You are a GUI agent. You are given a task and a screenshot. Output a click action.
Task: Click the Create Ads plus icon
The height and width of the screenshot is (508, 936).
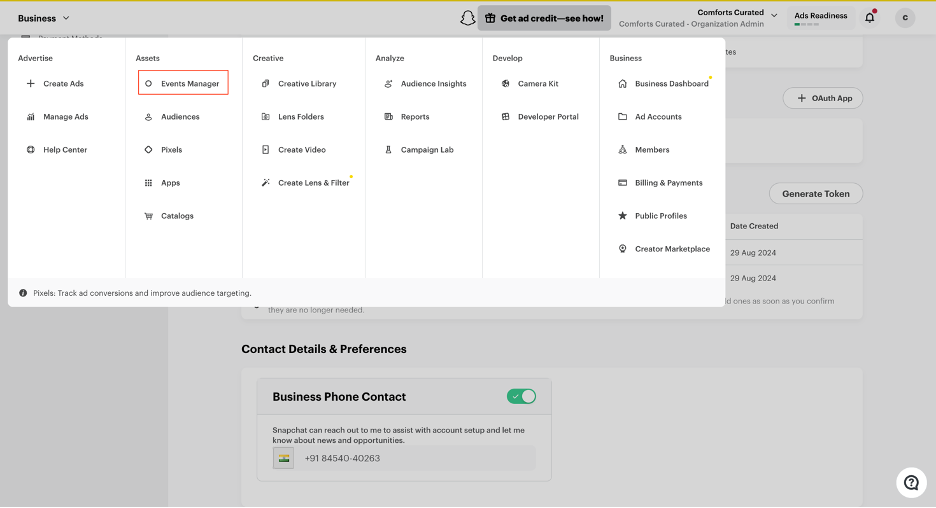click(x=30, y=84)
